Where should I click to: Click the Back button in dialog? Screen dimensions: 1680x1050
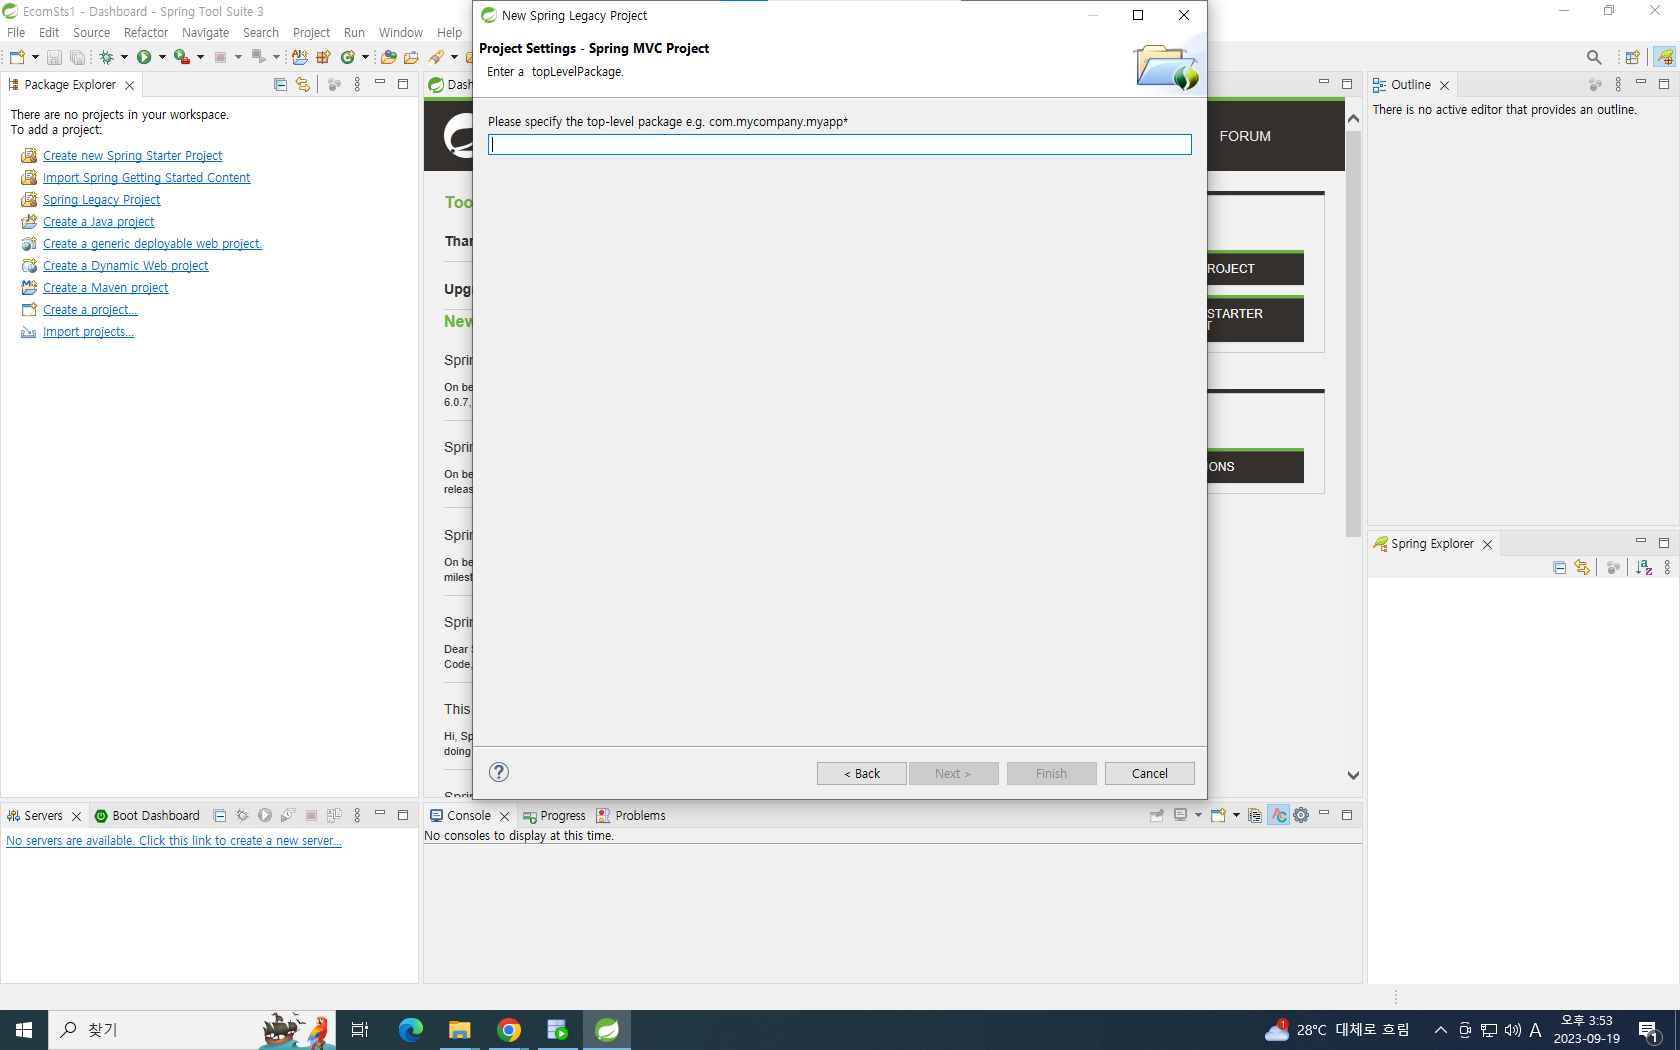pos(862,774)
